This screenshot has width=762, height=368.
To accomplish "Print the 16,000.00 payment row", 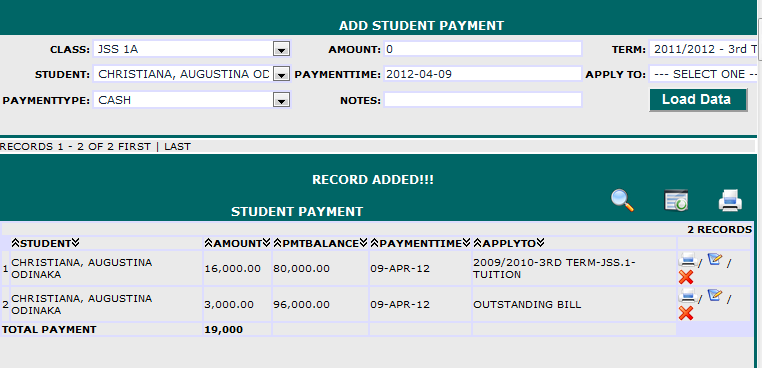I will coord(688,261).
